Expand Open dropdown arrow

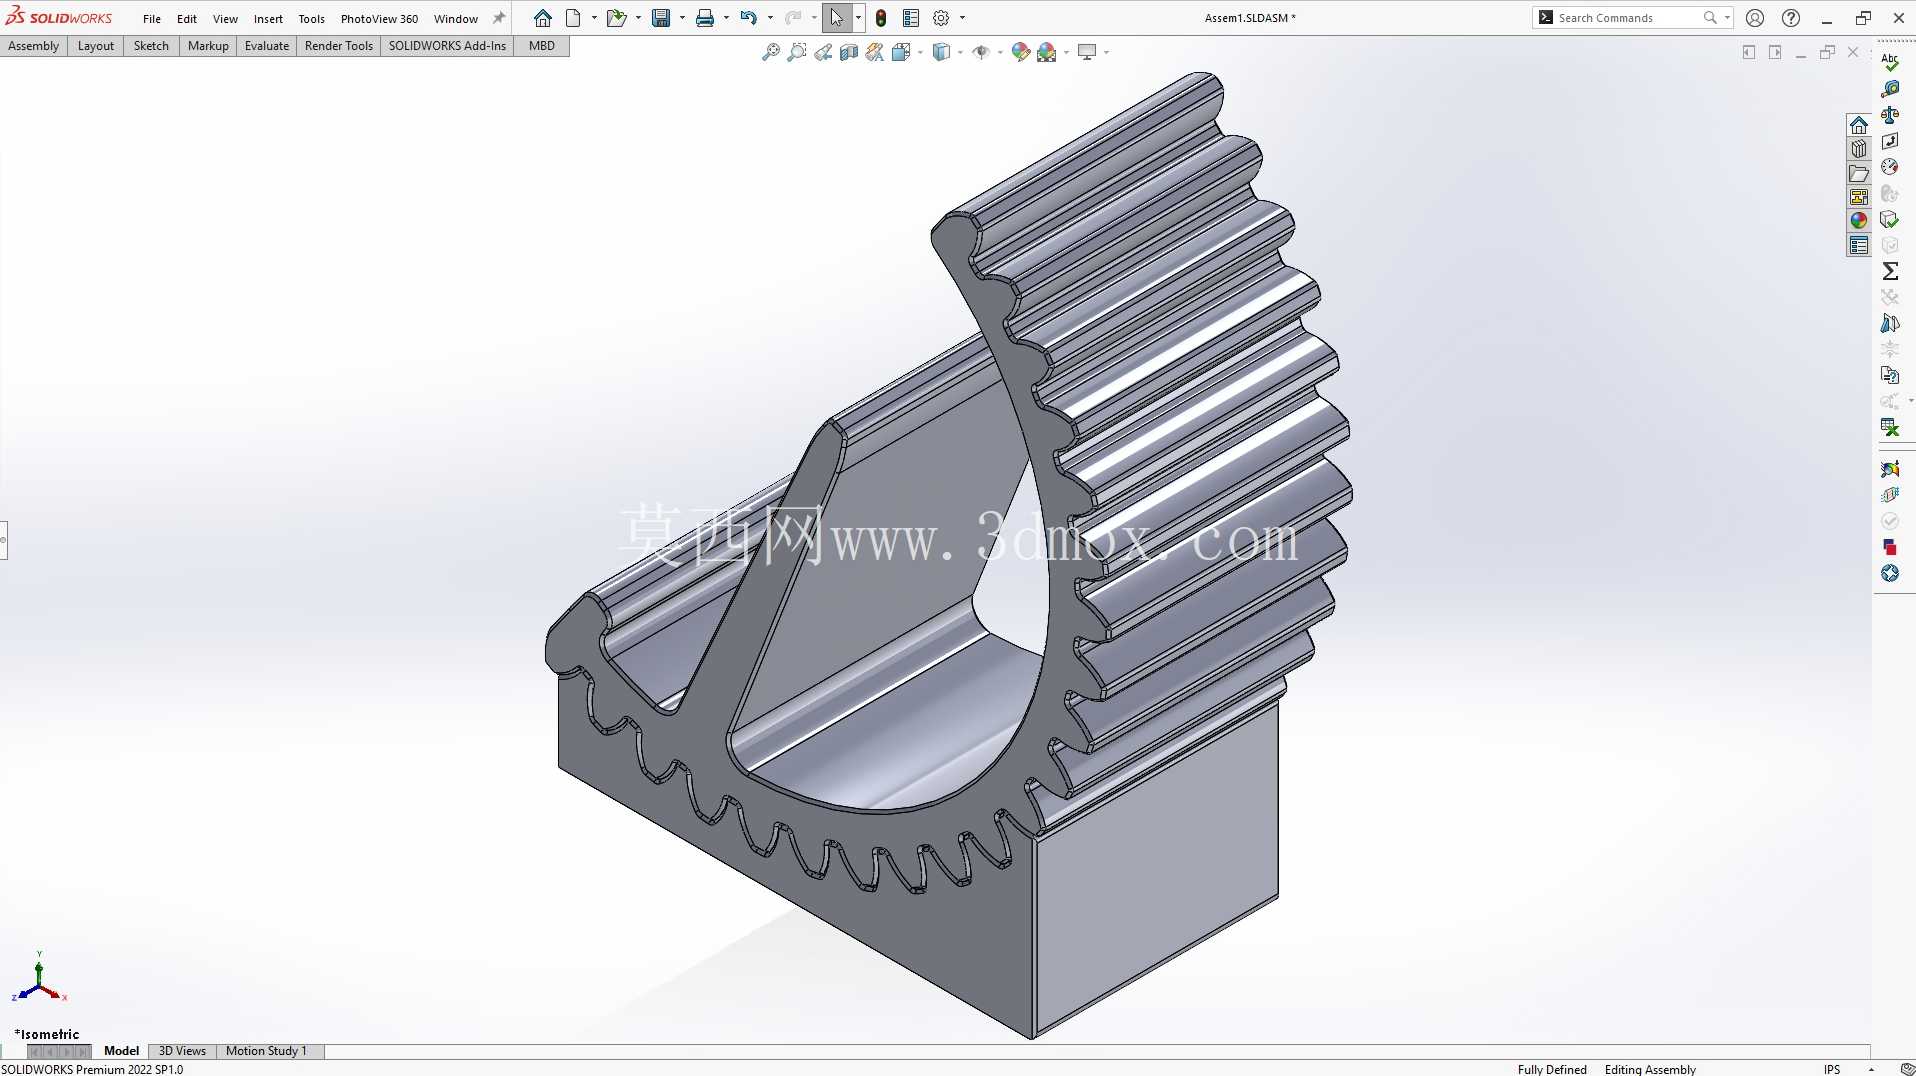[x=638, y=18]
